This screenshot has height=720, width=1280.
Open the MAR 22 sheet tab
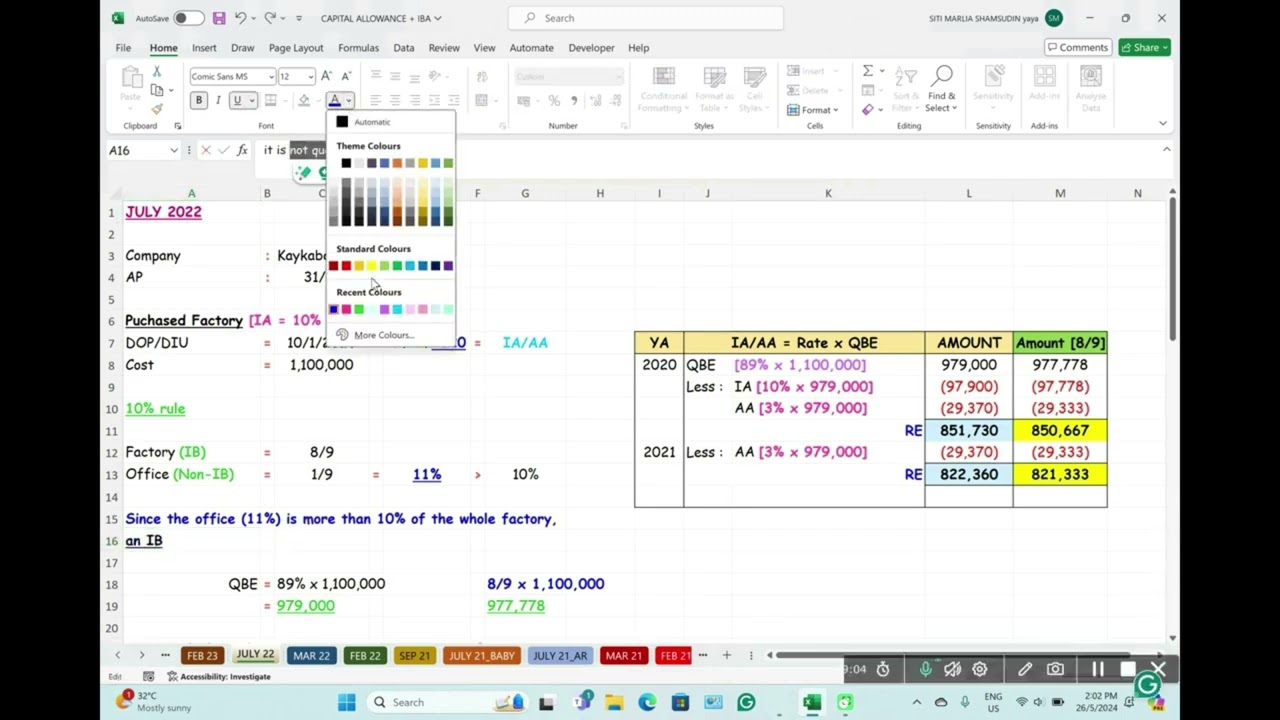tap(311, 655)
